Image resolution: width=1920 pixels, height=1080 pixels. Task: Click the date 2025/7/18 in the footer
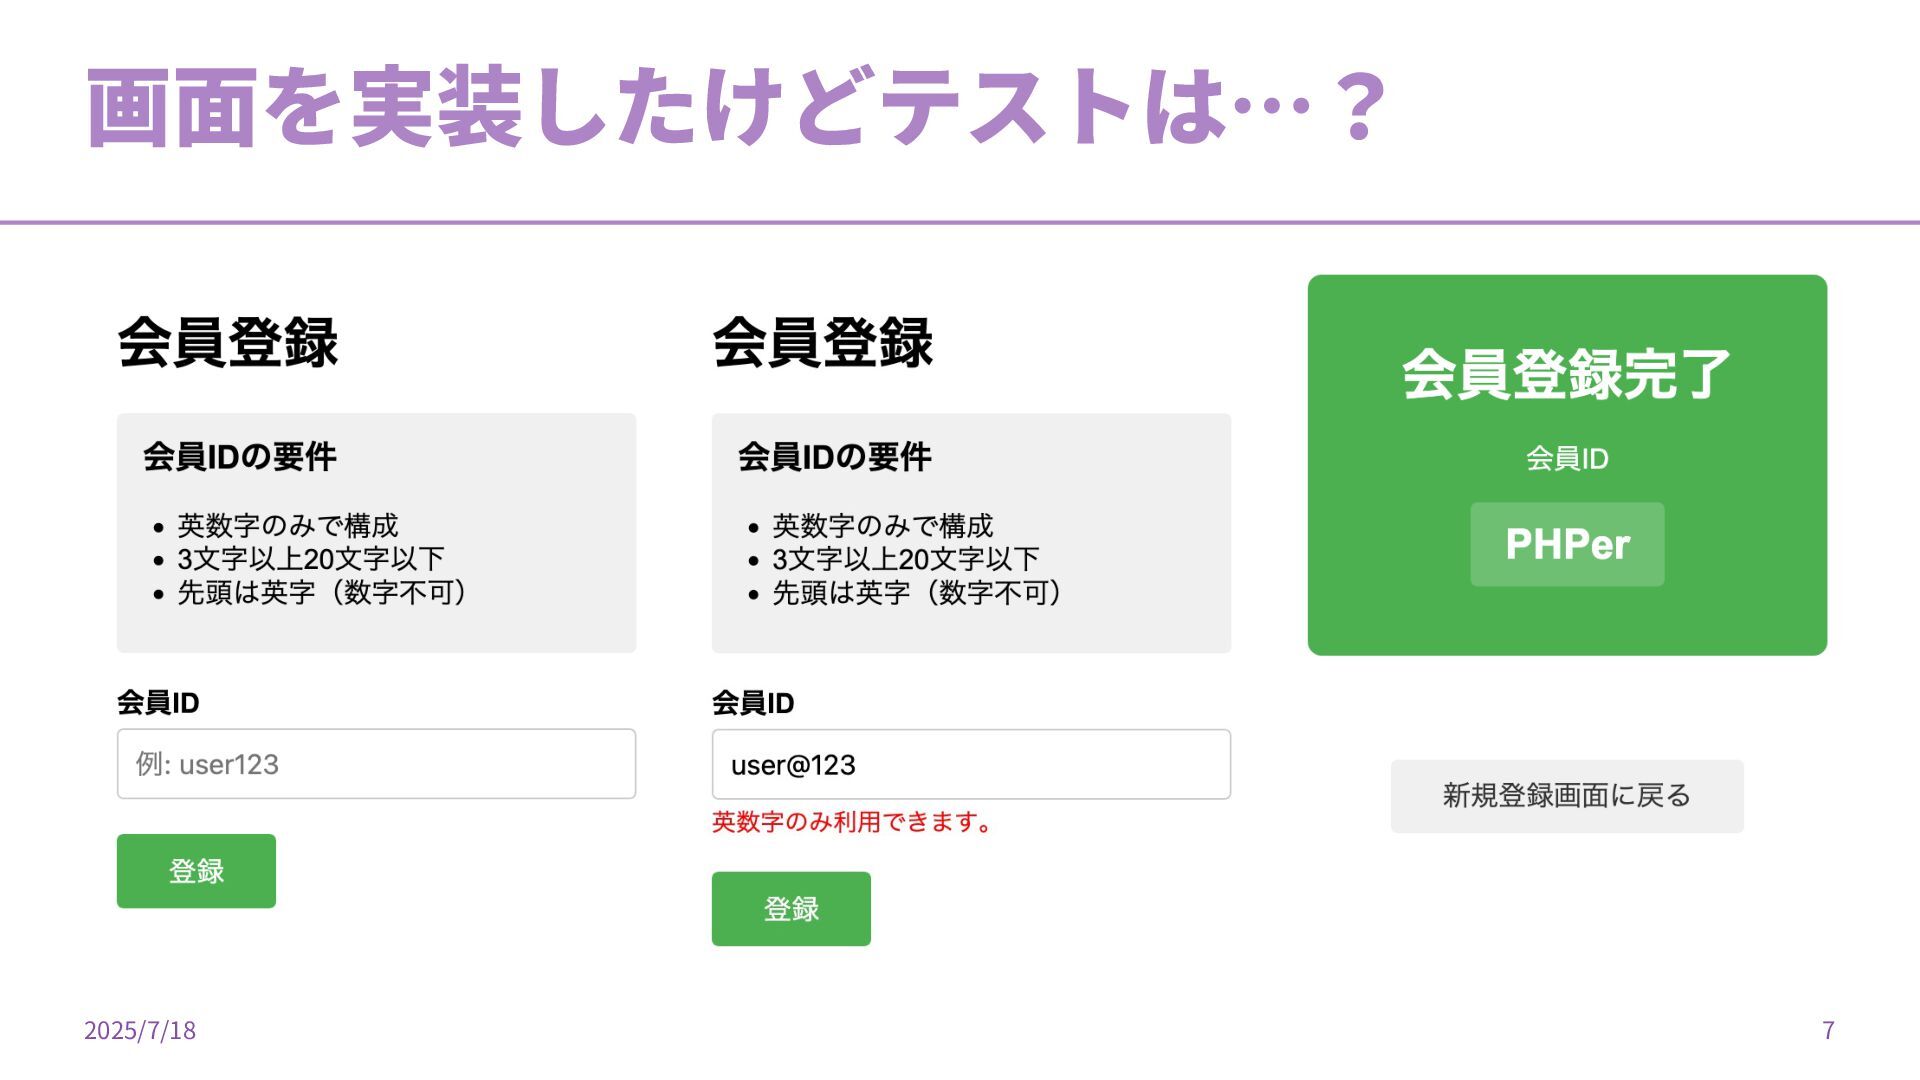(140, 1030)
